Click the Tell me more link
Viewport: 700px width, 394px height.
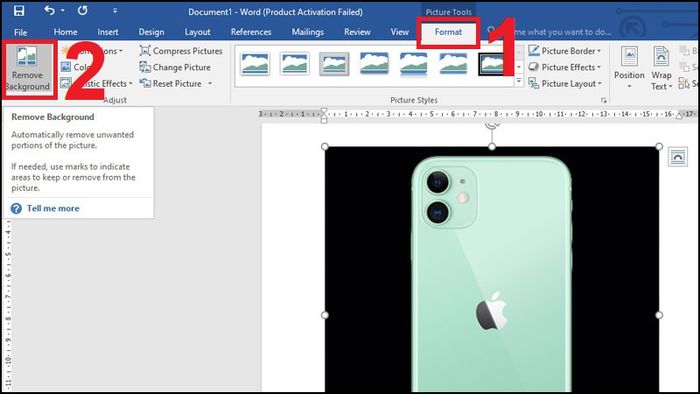coord(53,208)
